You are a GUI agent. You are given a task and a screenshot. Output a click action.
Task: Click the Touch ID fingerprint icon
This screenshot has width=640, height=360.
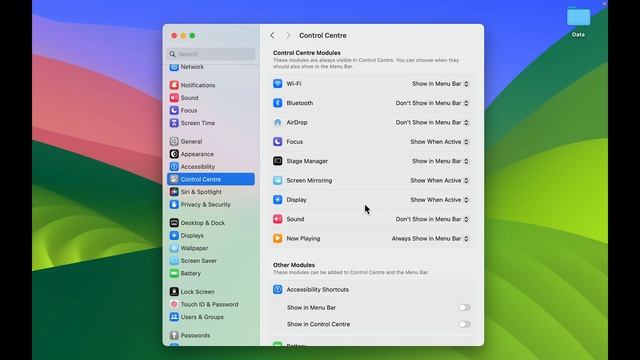[174, 304]
